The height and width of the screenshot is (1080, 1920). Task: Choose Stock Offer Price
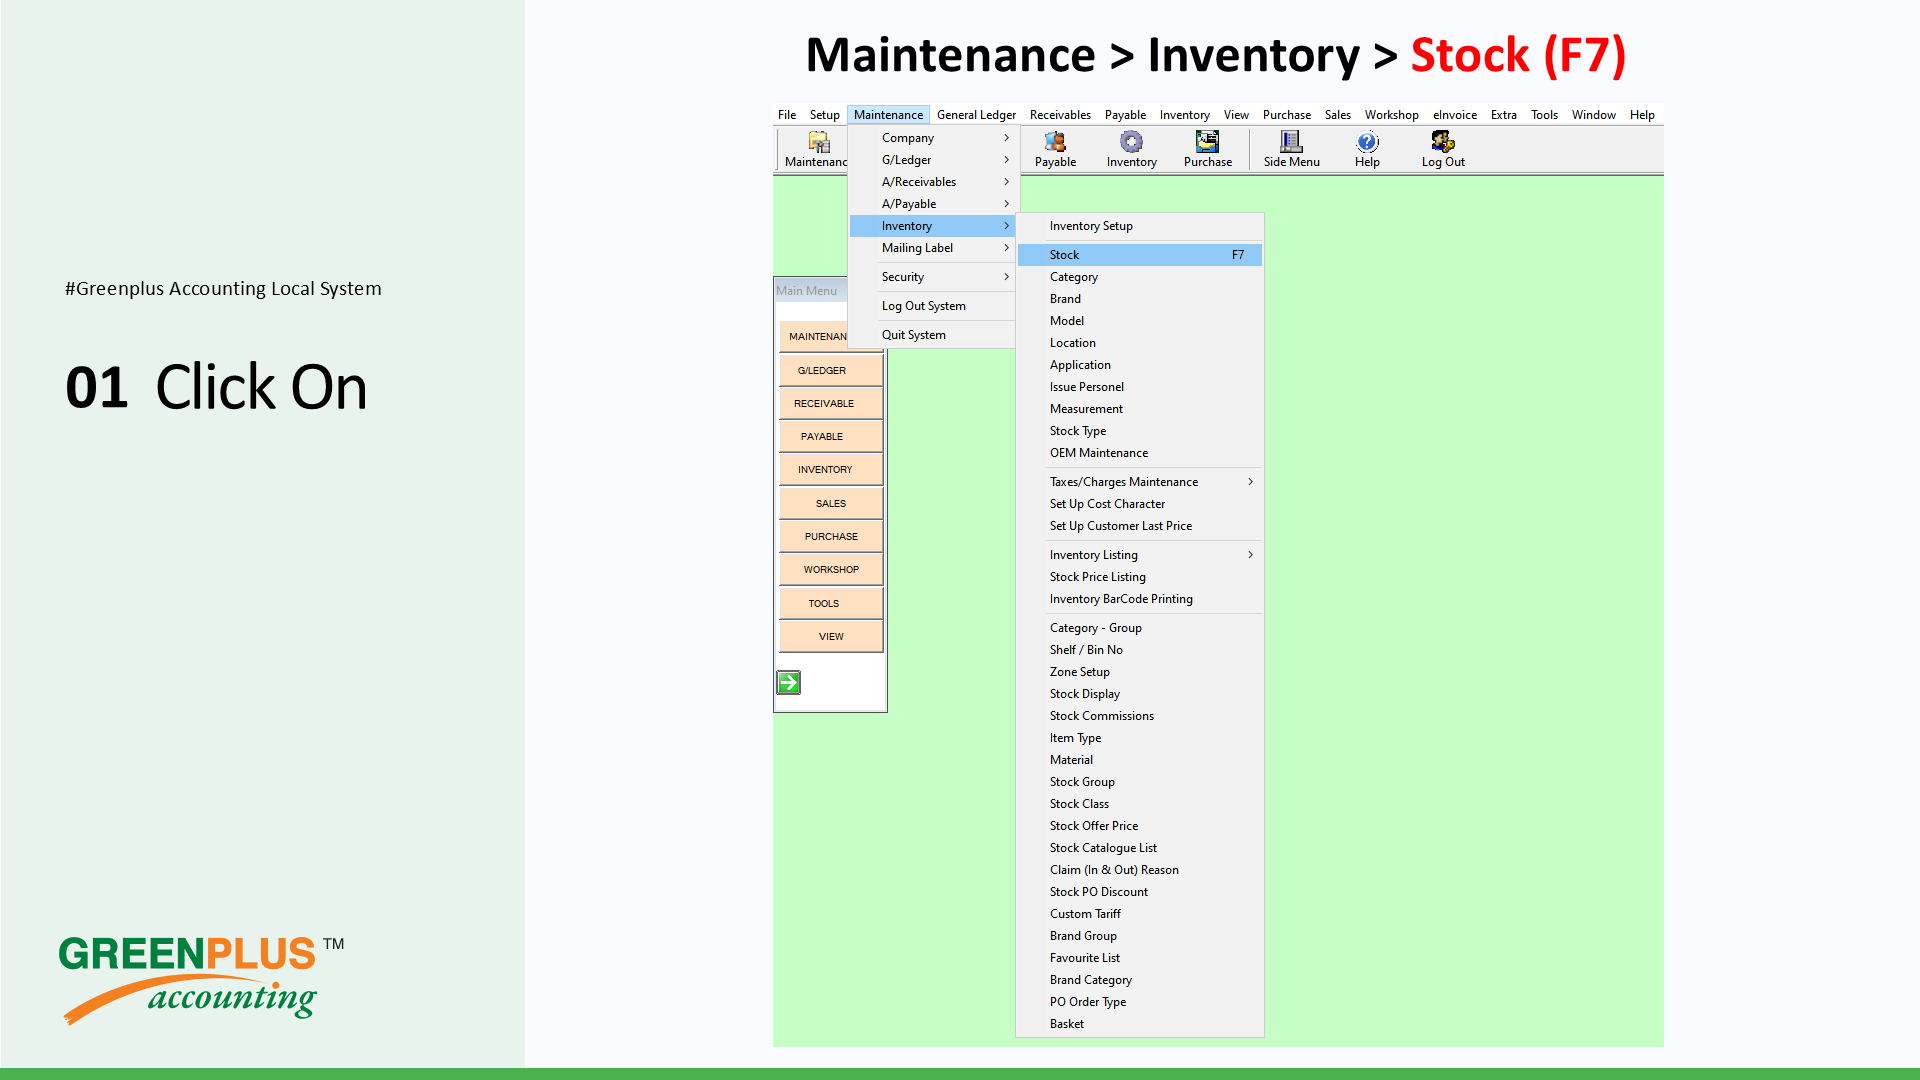[x=1140, y=826]
